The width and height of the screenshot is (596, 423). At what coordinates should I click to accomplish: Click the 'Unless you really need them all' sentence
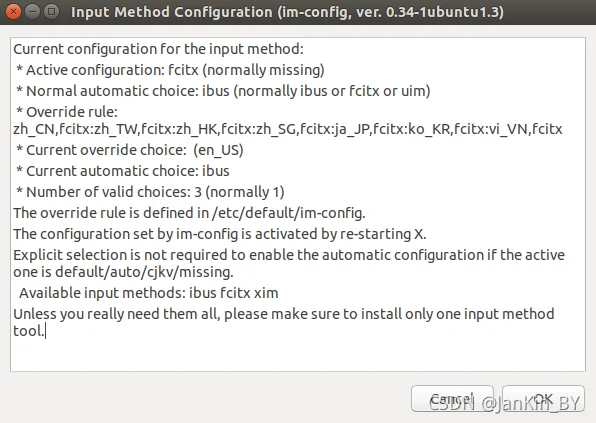click(x=284, y=322)
